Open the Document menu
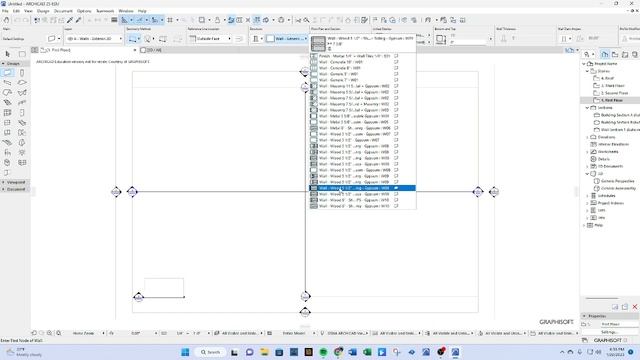Screen dimensions: 640x360 pyautogui.click(x=63, y=11)
